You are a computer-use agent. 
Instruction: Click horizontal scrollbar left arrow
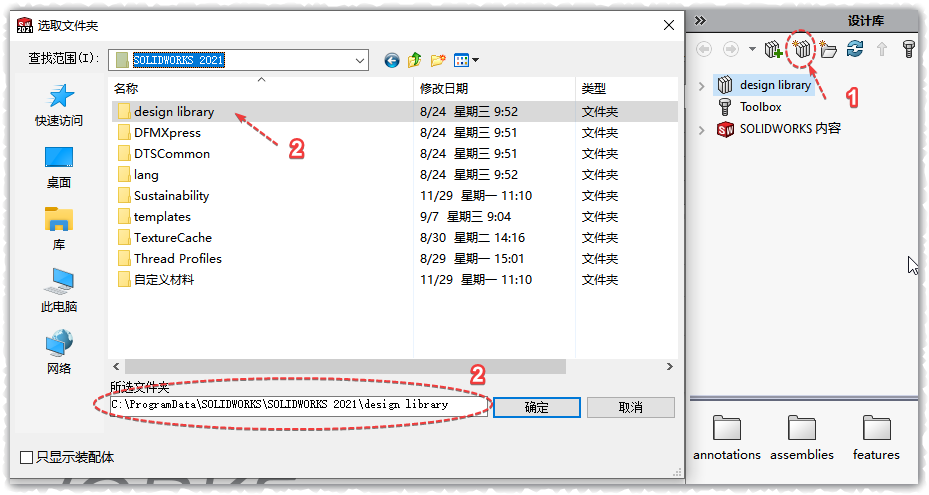point(117,367)
